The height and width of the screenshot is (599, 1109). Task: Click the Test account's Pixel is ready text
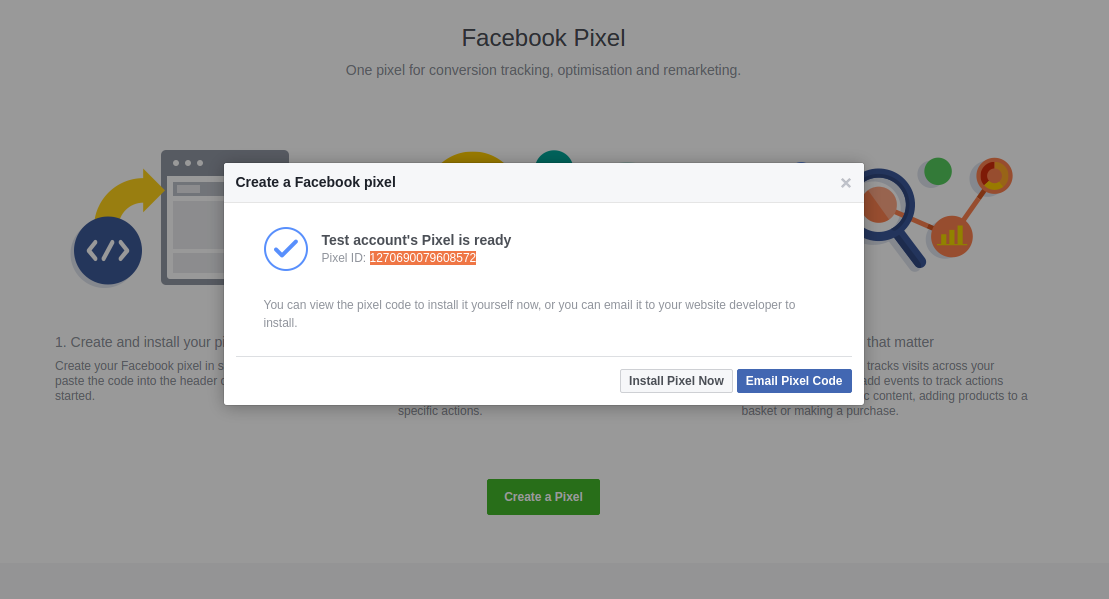click(416, 240)
